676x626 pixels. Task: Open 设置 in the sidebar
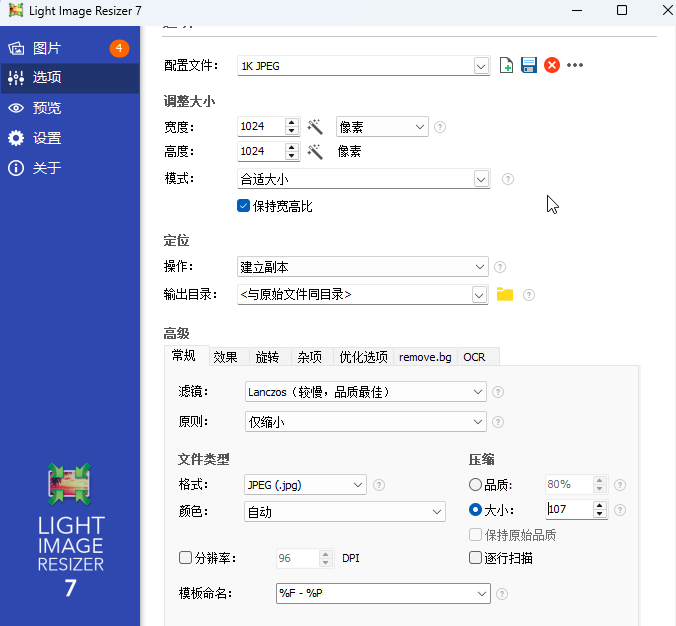(47, 138)
